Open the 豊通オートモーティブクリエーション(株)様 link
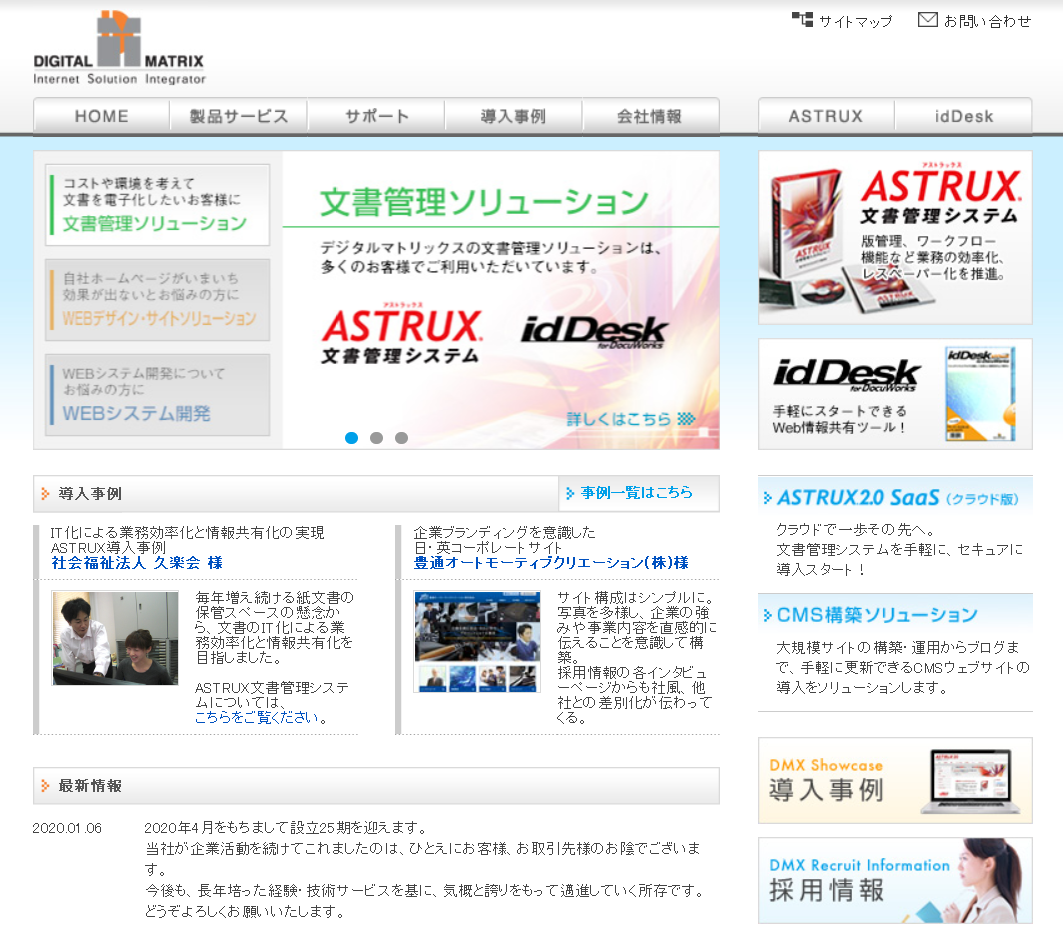 coord(551,563)
